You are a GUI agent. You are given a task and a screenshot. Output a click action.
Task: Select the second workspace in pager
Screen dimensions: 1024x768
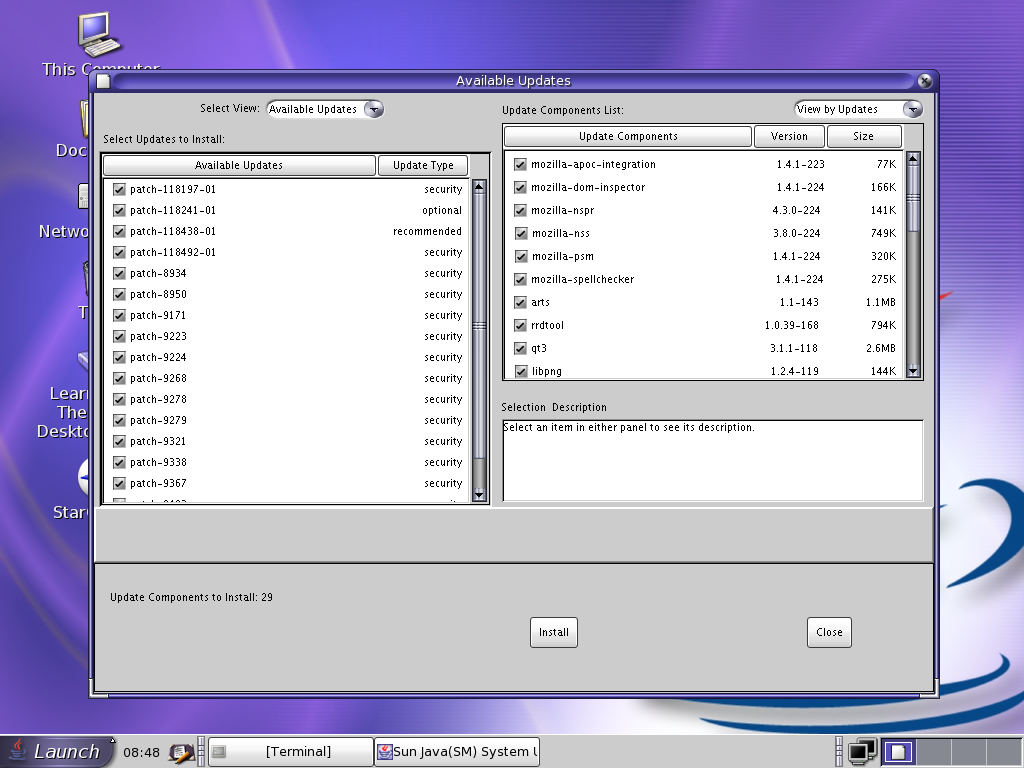[x=934, y=752]
